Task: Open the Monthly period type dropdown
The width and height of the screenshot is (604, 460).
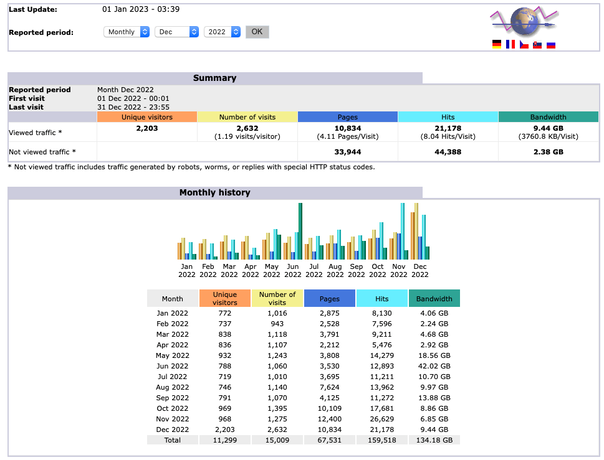Action: pyautogui.click(x=126, y=32)
